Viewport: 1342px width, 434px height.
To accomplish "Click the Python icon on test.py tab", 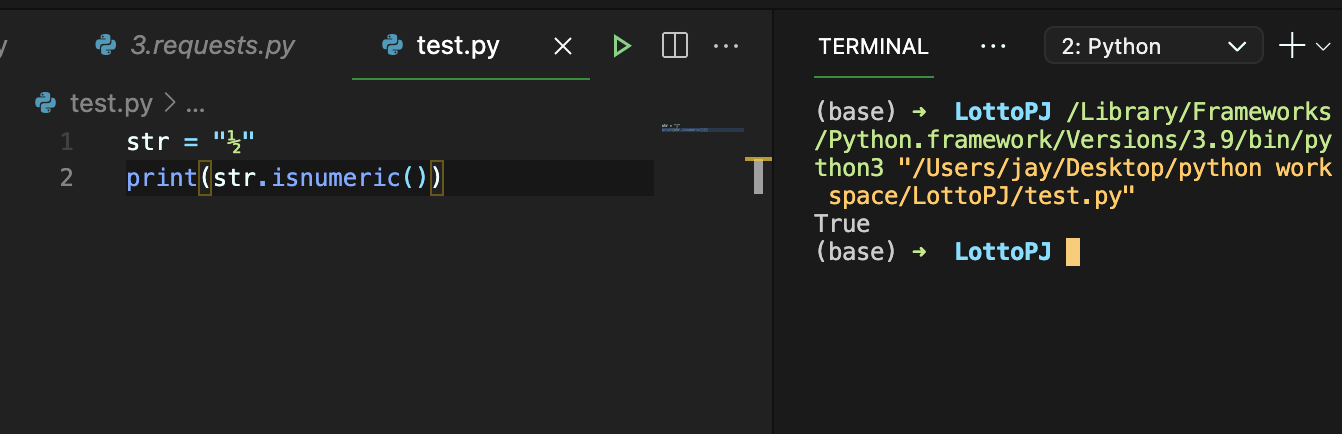I will tap(393, 46).
